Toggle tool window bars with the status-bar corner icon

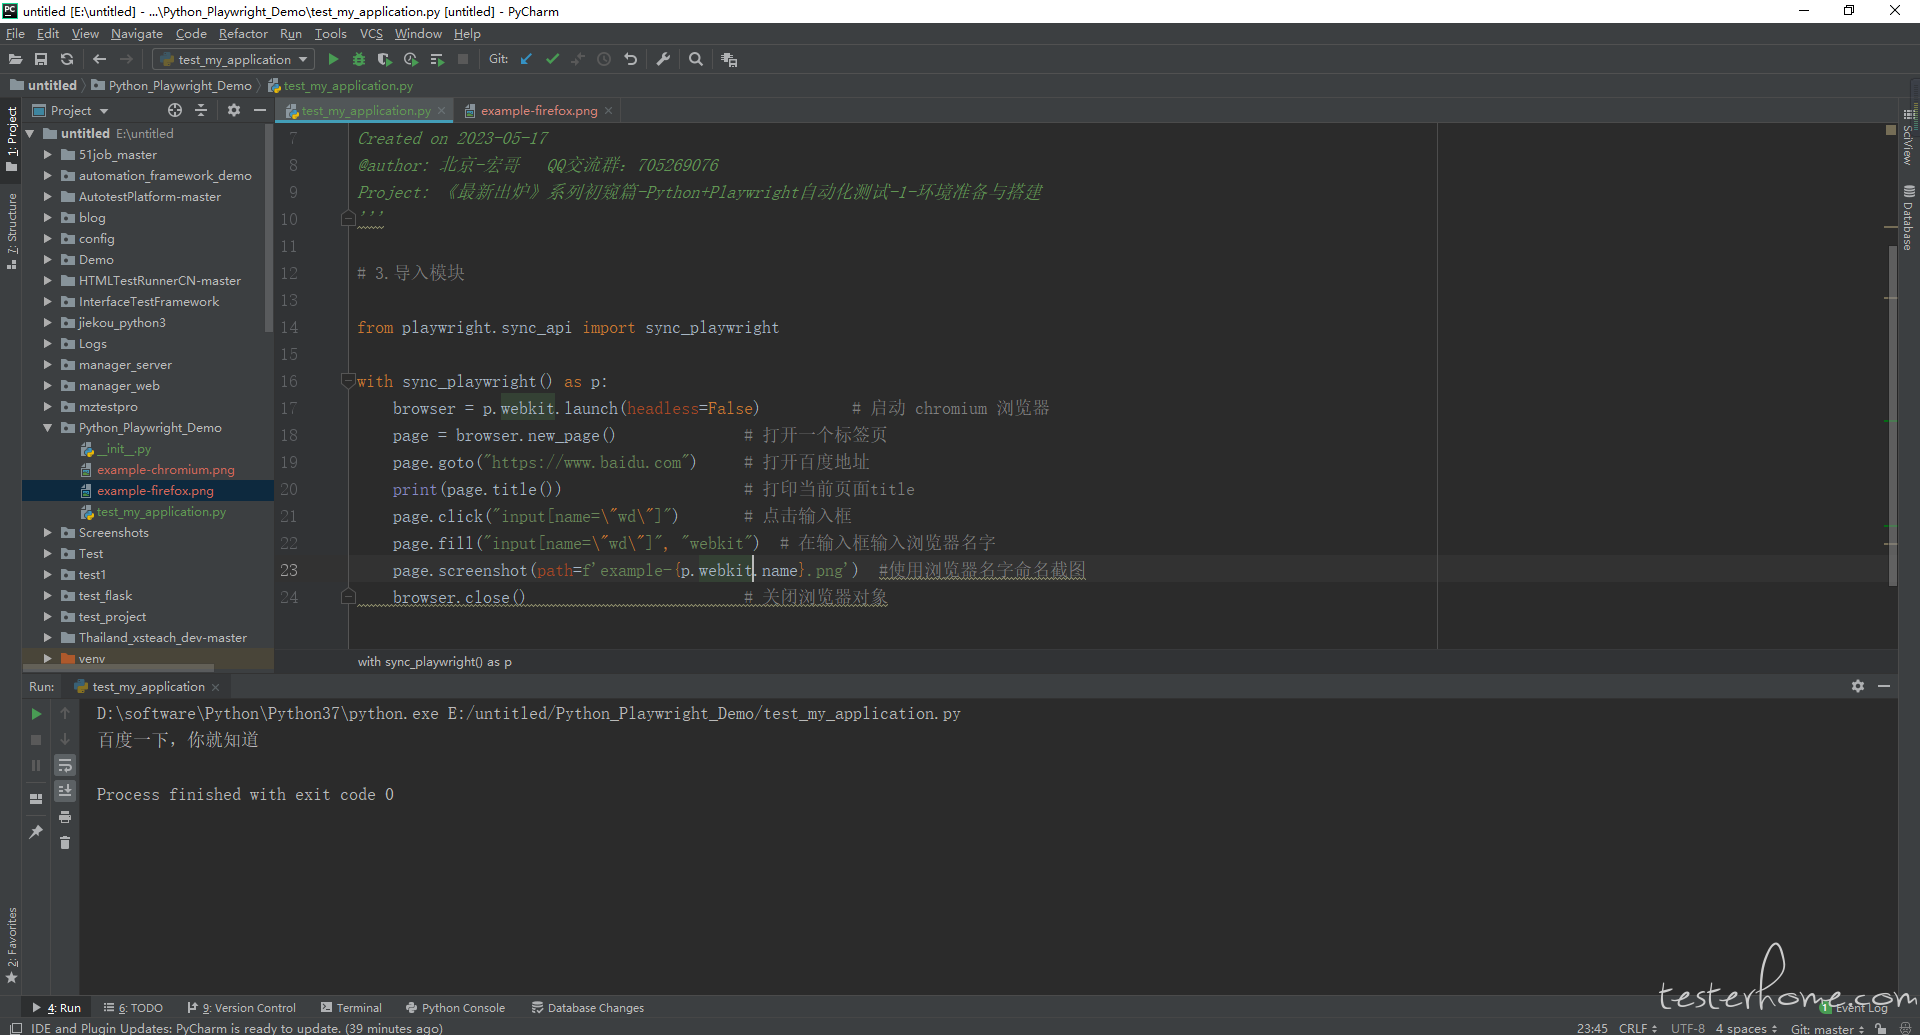tap(15, 1028)
